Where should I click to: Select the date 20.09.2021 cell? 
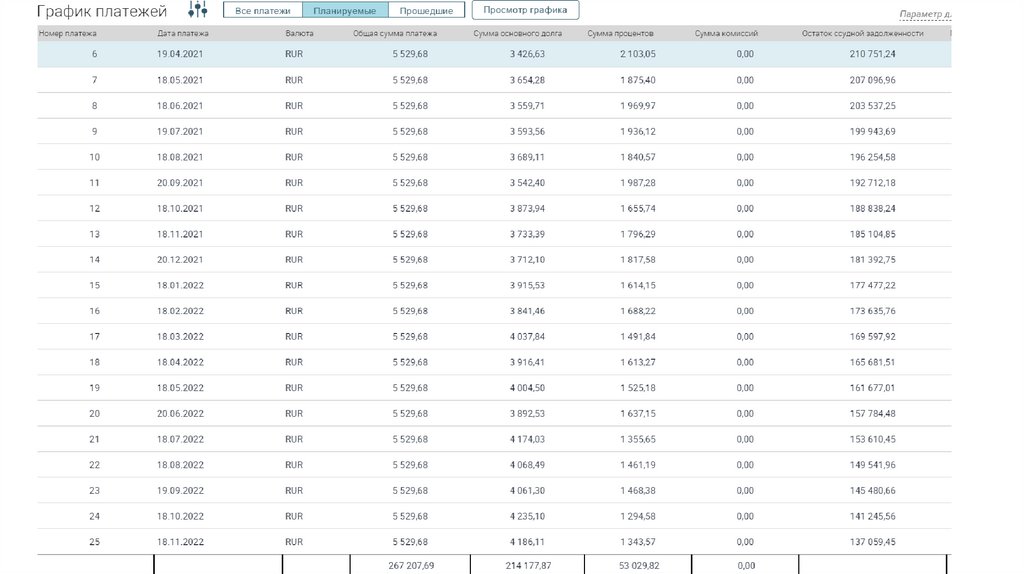pos(180,183)
